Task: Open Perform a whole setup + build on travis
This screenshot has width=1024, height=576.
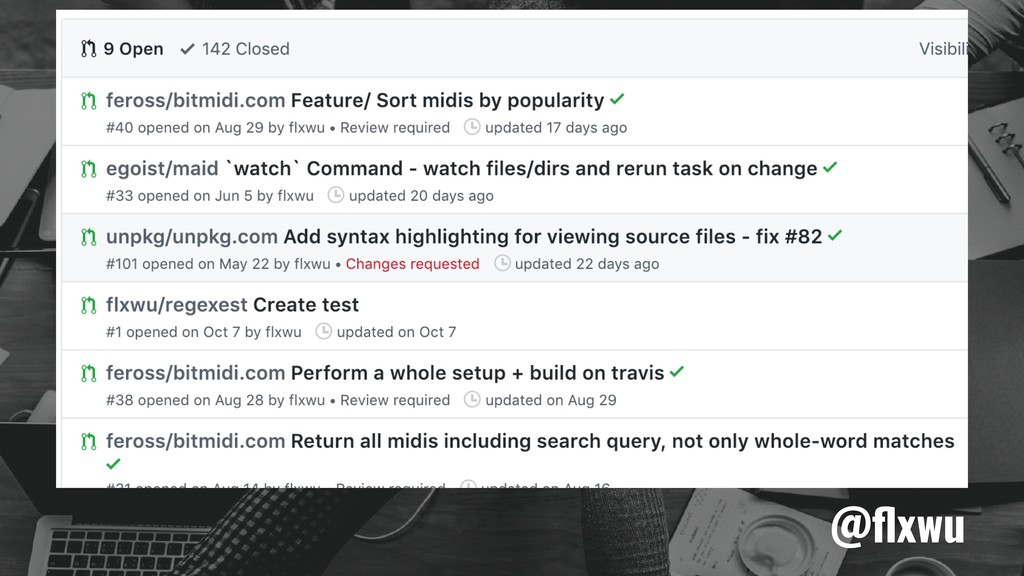Action: click(x=477, y=373)
